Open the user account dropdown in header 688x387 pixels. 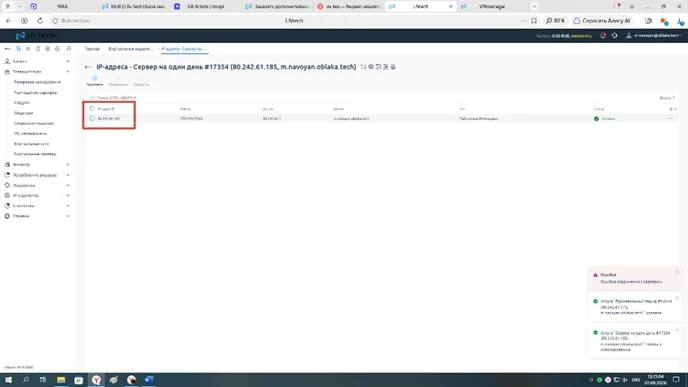pos(654,36)
